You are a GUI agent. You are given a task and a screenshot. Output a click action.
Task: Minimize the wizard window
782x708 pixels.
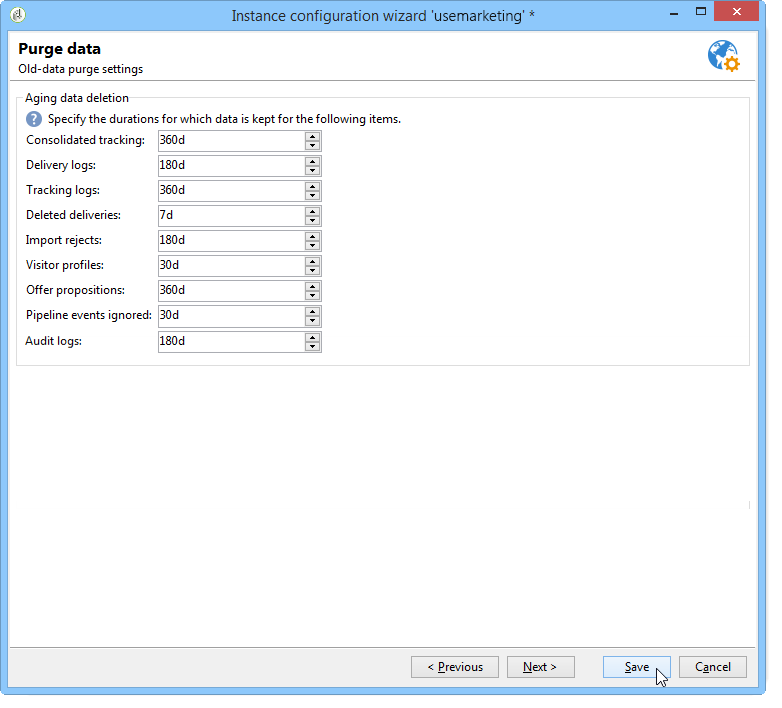[x=674, y=13]
